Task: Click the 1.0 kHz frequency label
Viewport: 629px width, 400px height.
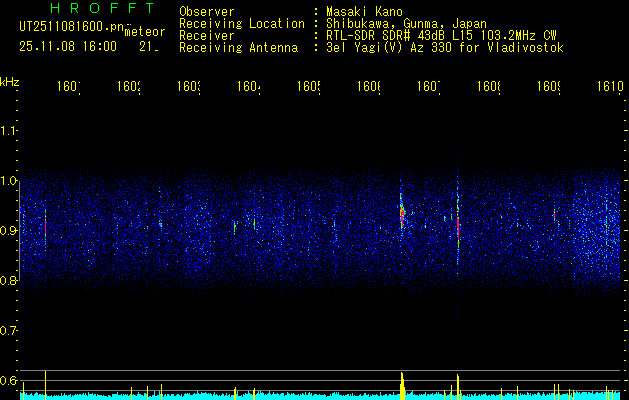Action: pyautogui.click(x=8, y=181)
